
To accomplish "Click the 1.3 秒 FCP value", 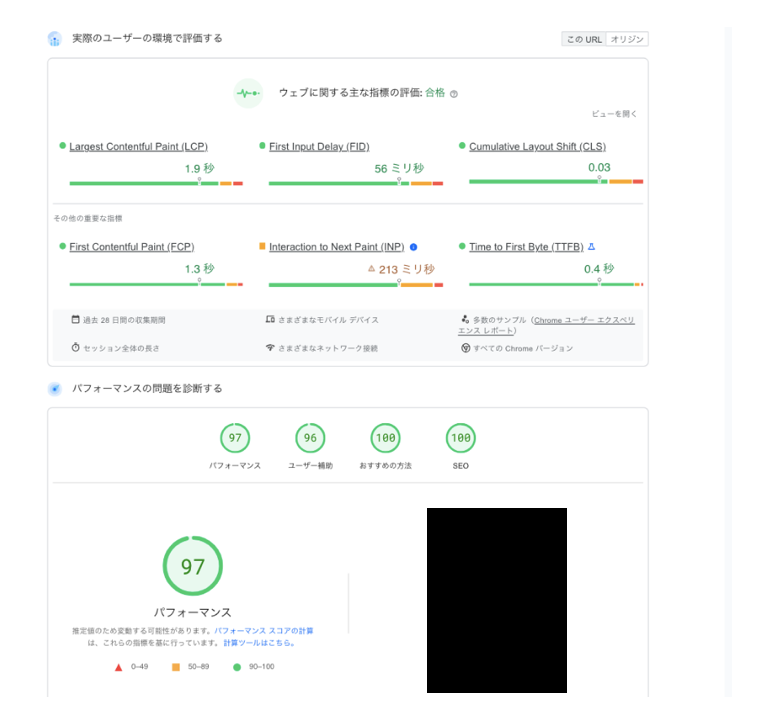I will point(199,269).
